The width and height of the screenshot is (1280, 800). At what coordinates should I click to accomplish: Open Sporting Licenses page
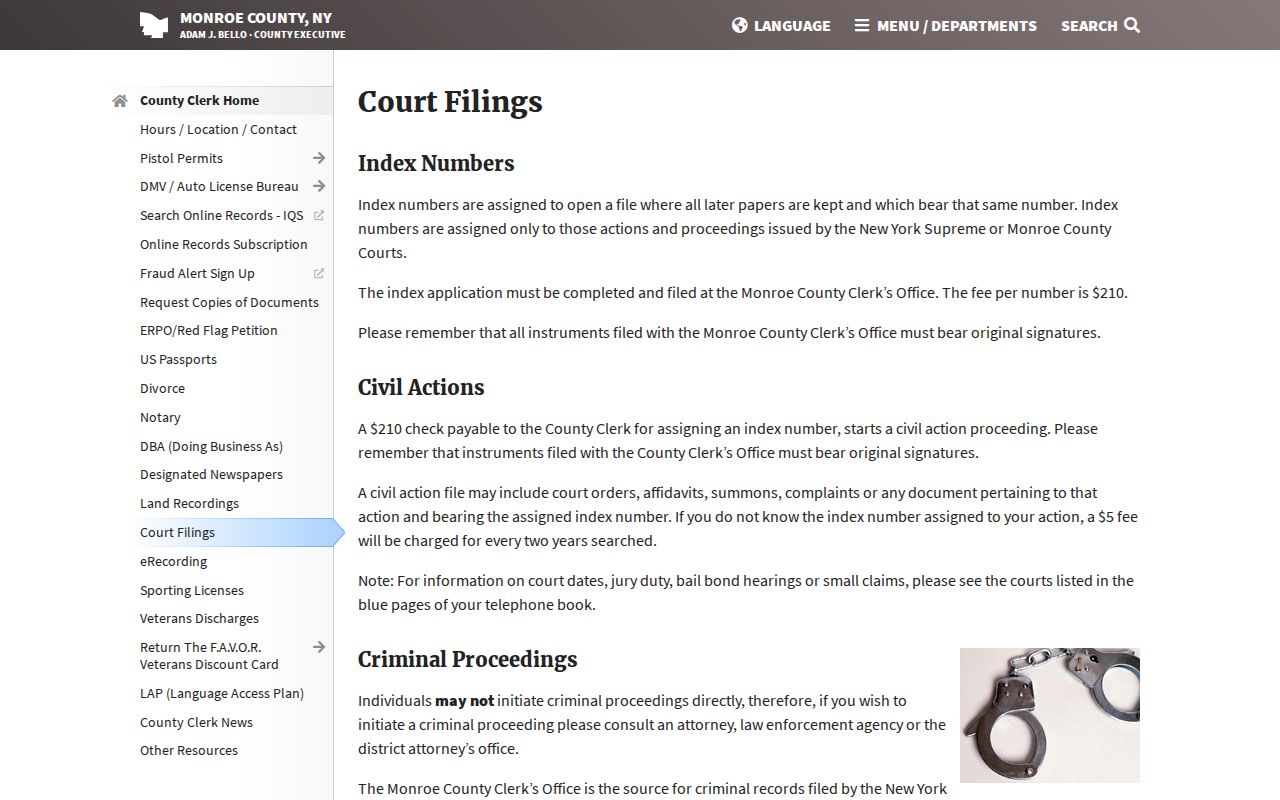tap(192, 591)
